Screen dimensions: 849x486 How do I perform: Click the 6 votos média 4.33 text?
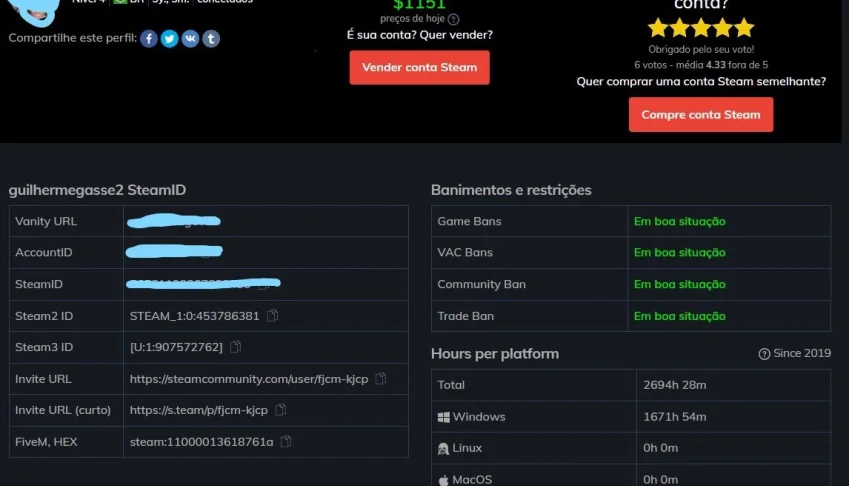pyautogui.click(x=701, y=65)
